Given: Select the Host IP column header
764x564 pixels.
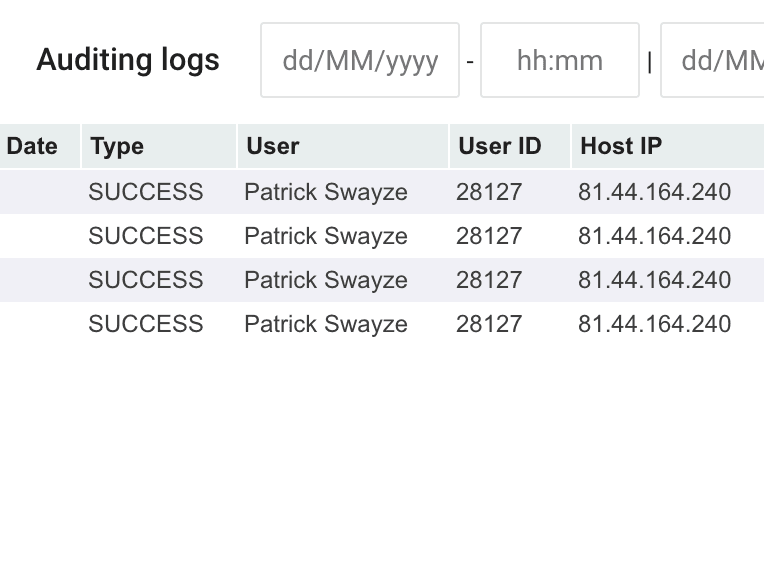Looking at the screenshot, I should [x=621, y=146].
